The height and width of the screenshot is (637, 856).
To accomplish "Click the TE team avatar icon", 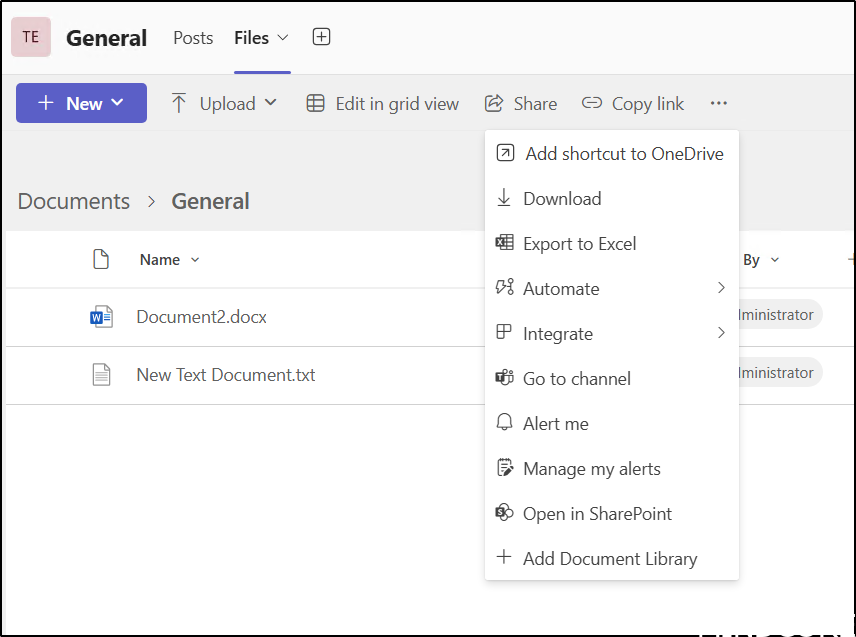I will click(x=31, y=37).
